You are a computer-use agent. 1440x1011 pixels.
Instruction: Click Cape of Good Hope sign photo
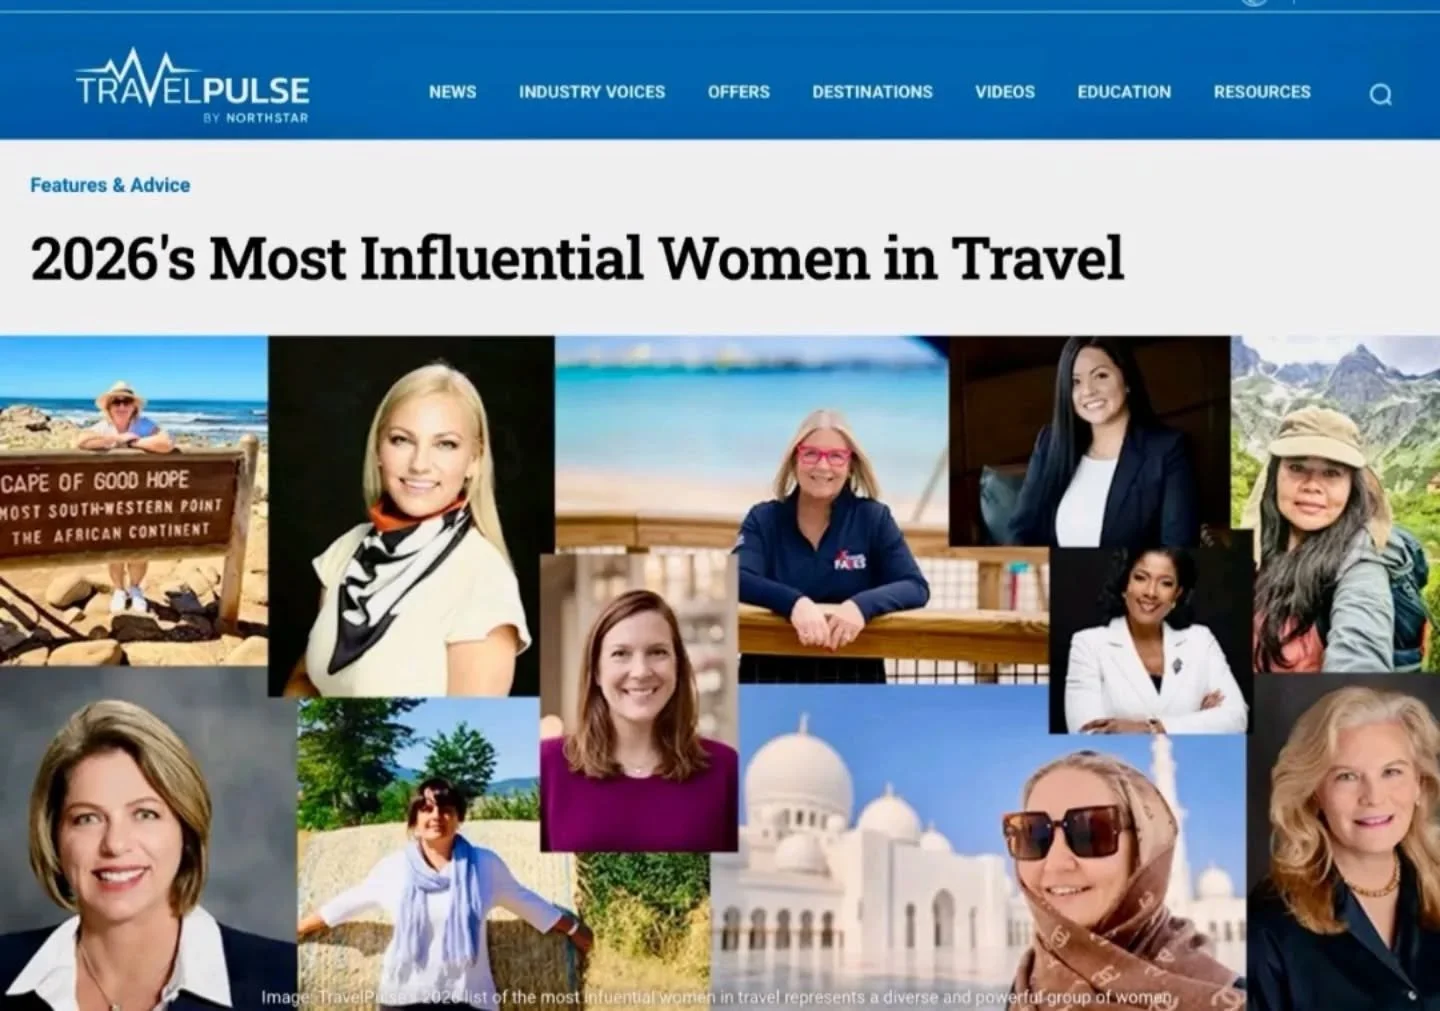134,501
